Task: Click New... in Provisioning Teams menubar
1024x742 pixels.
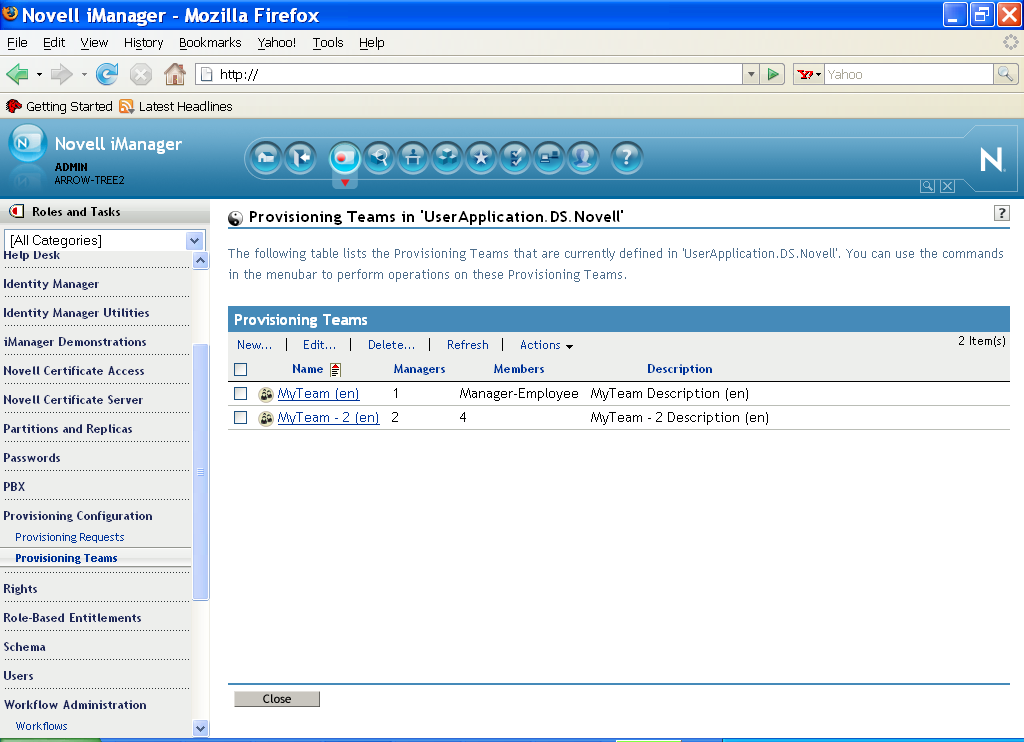Action: (x=254, y=345)
